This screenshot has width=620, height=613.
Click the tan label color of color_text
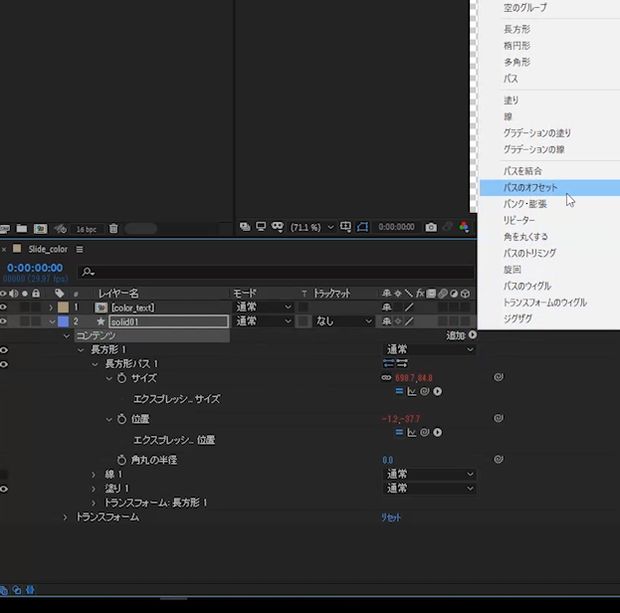[x=63, y=307]
